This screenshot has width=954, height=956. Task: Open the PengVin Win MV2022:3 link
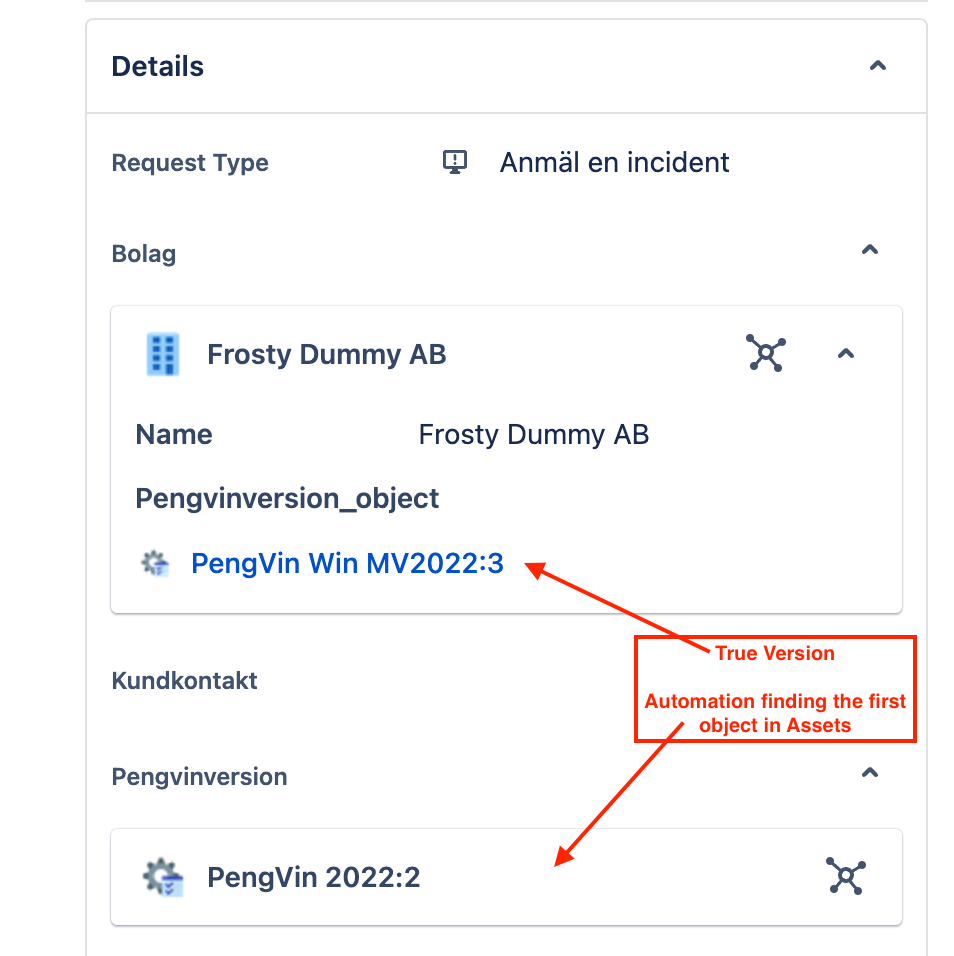pos(347,563)
